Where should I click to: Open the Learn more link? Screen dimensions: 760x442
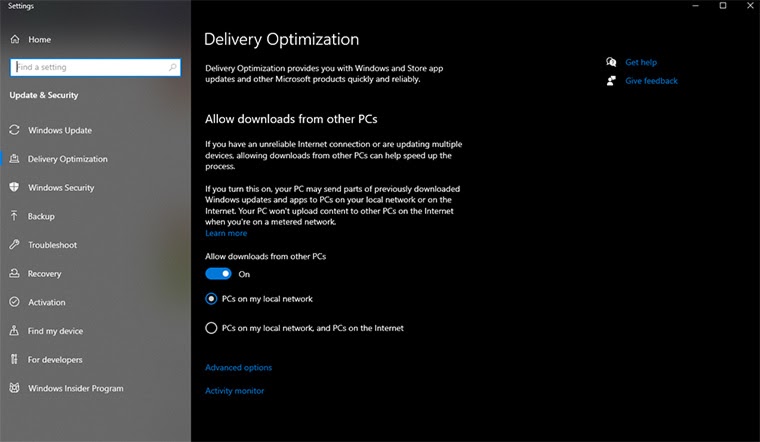[x=226, y=233]
